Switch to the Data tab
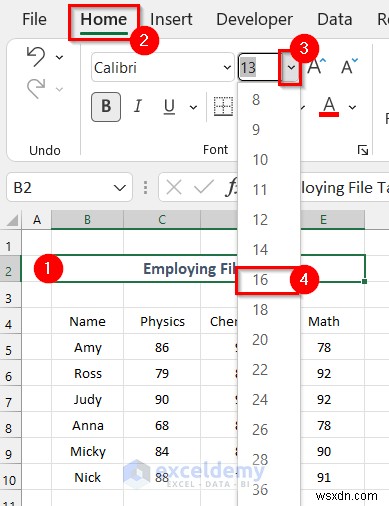The height and width of the screenshot is (506, 389). click(334, 19)
